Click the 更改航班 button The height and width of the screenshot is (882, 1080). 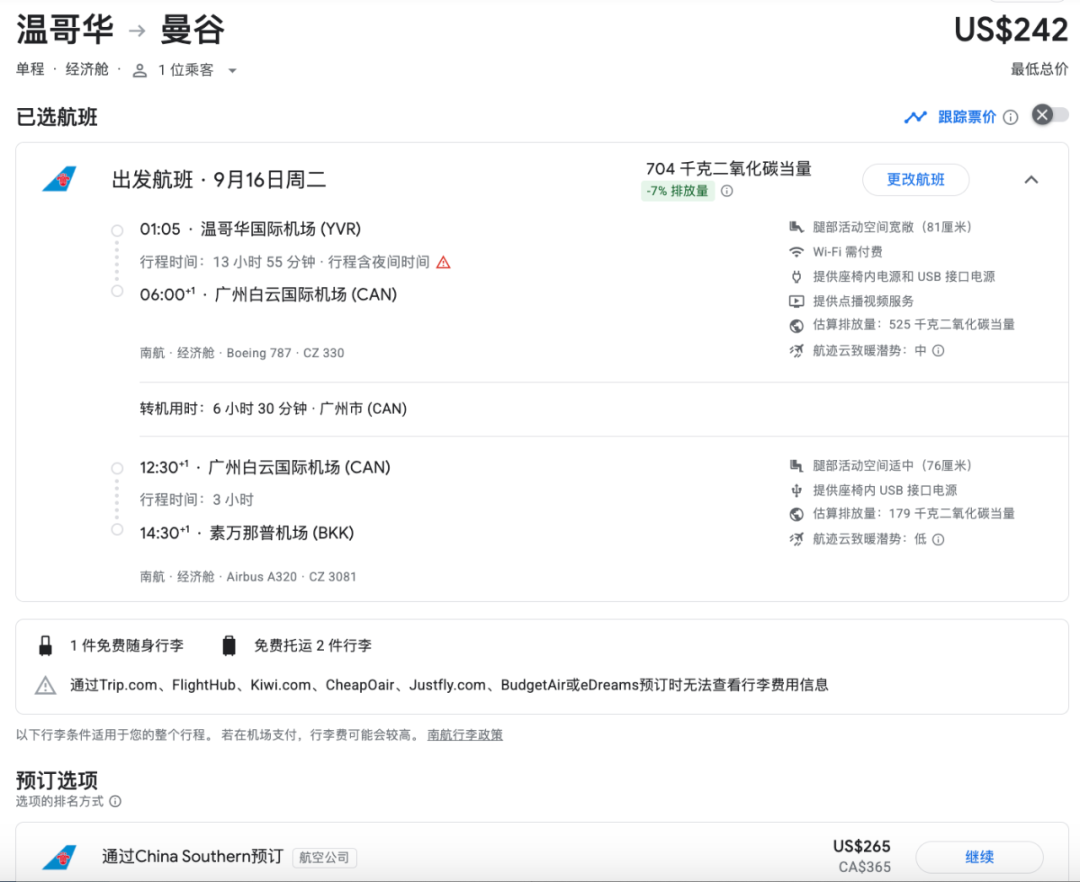pos(915,180)
